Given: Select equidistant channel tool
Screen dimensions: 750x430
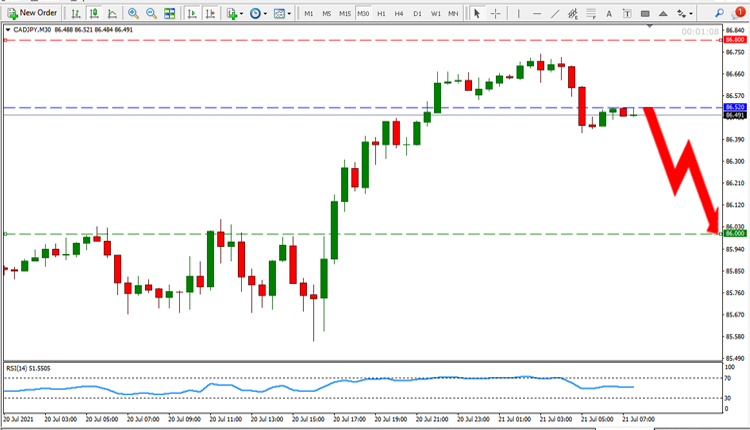Looking at the screenshot, I should (573, 13).
